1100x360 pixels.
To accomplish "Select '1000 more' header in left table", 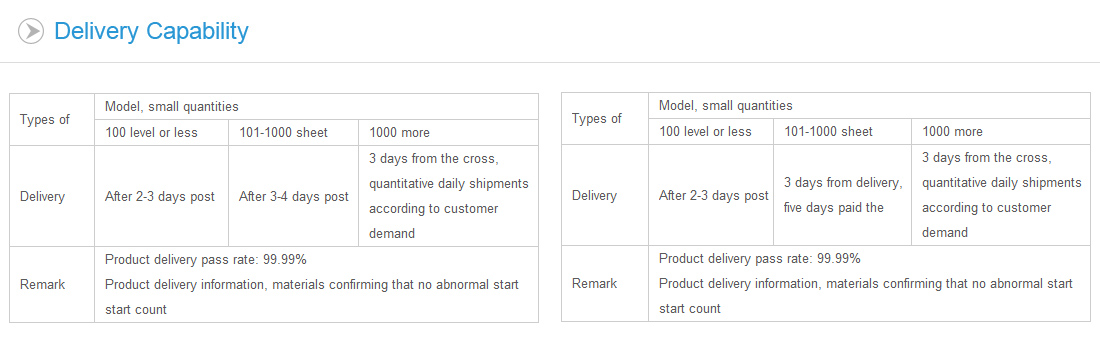I will [x=448, y=133].
